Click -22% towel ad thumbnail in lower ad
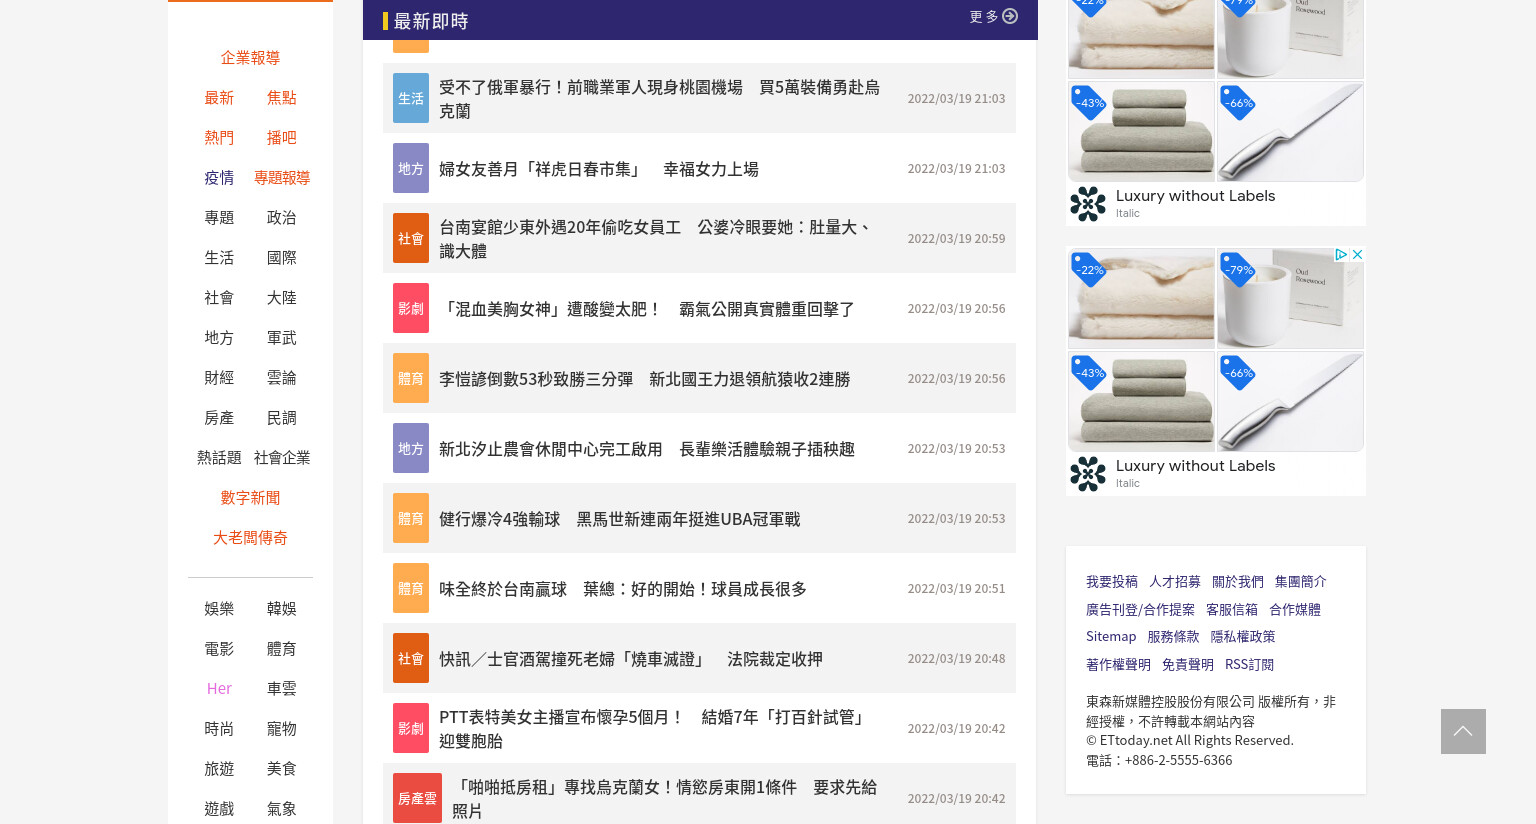This screenshot has width=1536, height=824. [x=1141, y=298]
